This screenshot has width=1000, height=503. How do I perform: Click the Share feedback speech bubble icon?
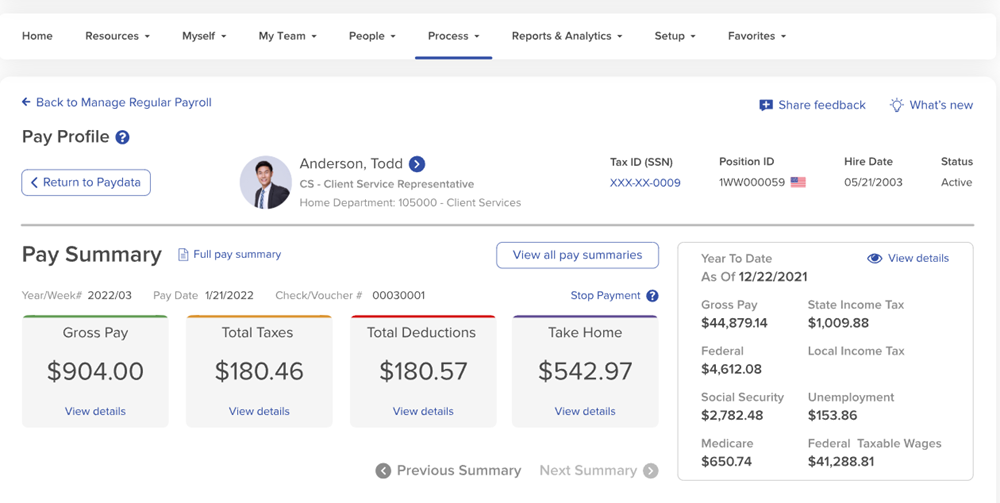coord(766,105)
